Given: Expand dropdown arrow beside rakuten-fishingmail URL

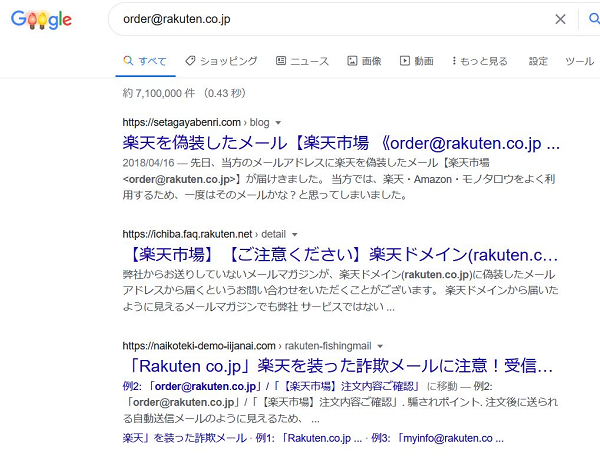Looking at the screenshot, I should pos(380,346).
